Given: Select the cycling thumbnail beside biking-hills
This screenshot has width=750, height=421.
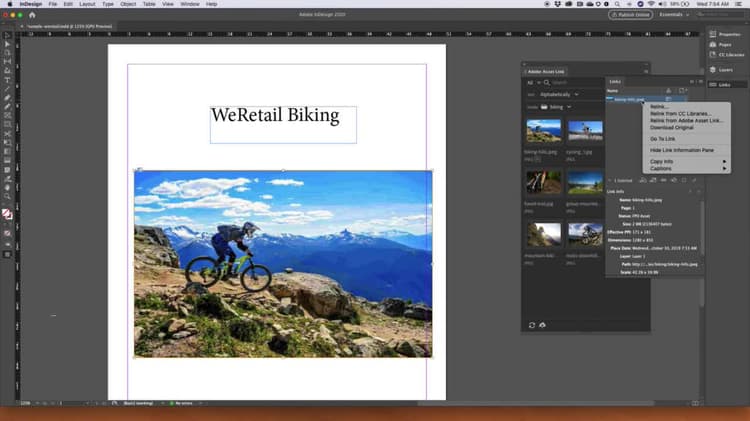Looking at the screenshot, I should pos(585,131).
